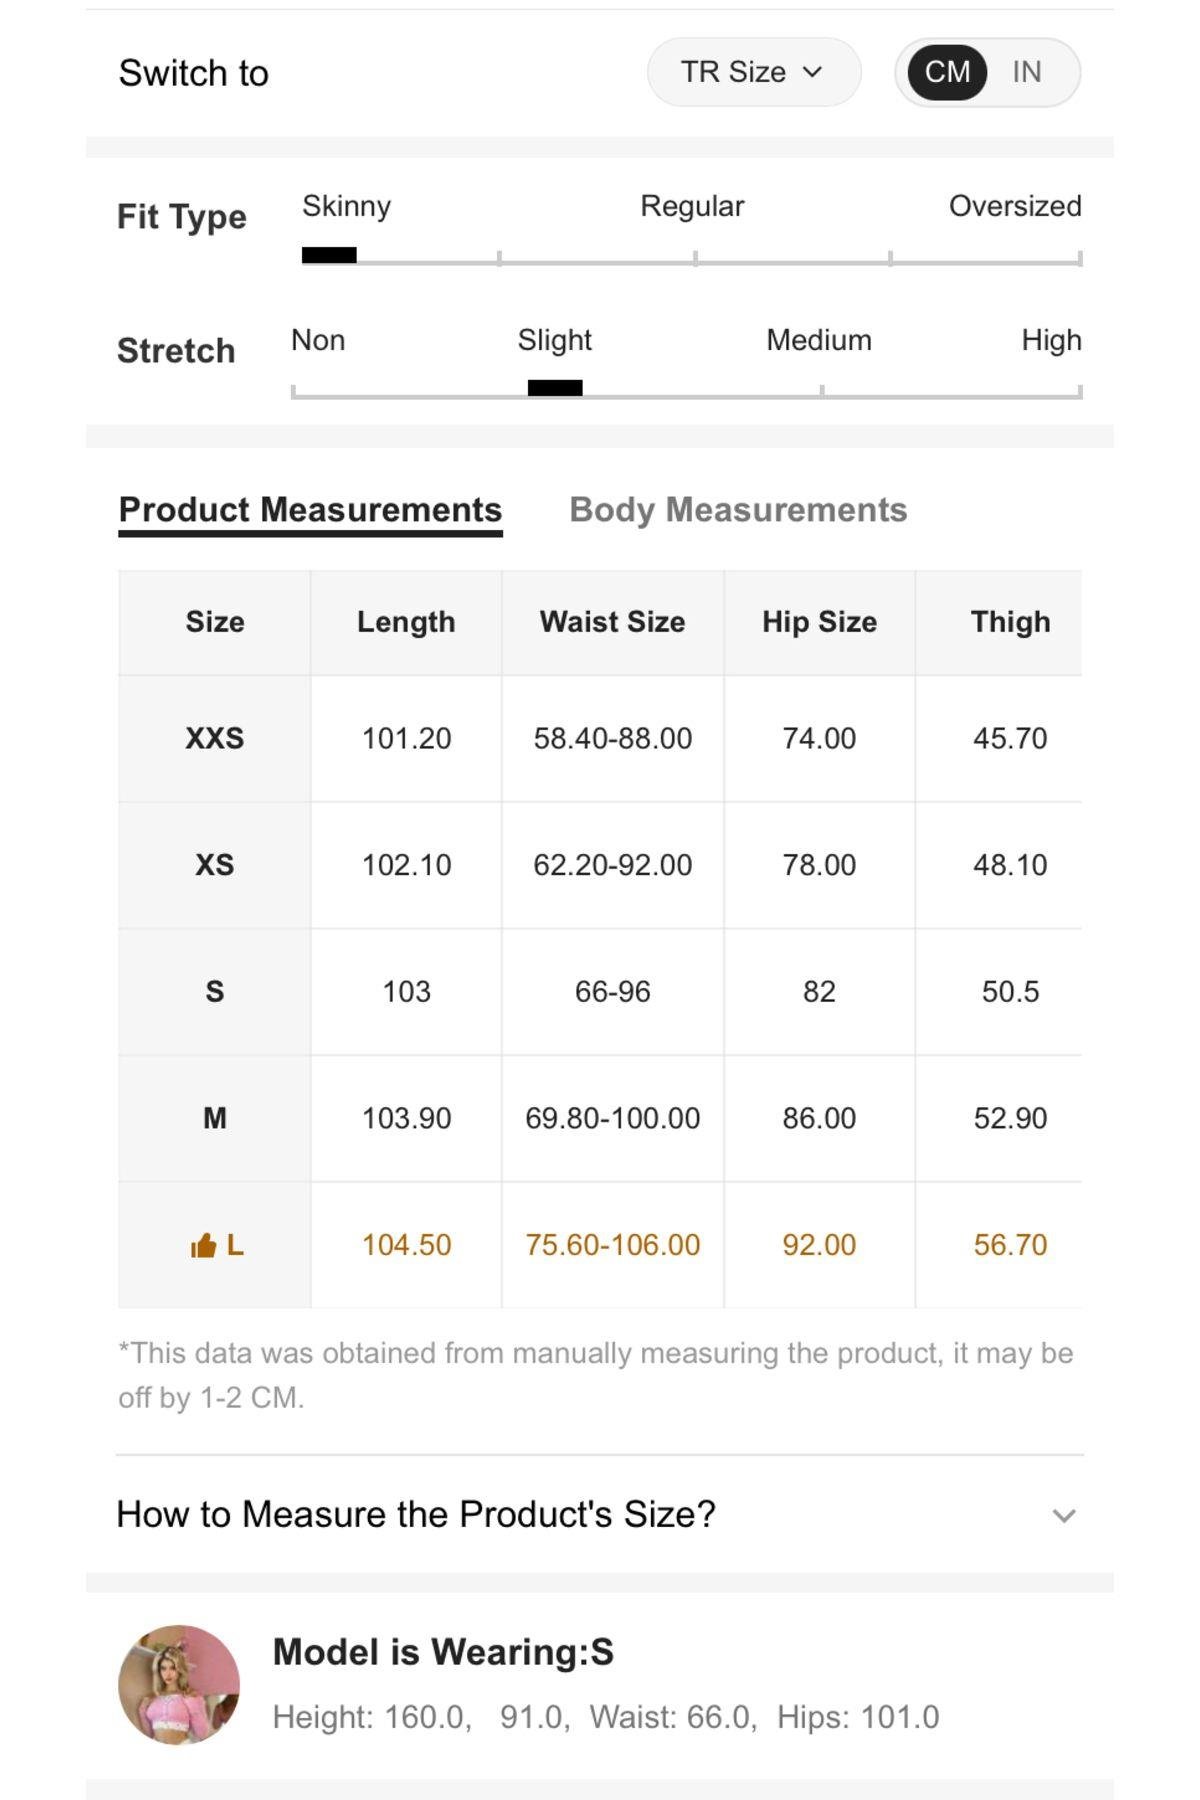1200x1800 pixels.
Task: Expand How to Measure the Product's Size
Action: 599,1514
